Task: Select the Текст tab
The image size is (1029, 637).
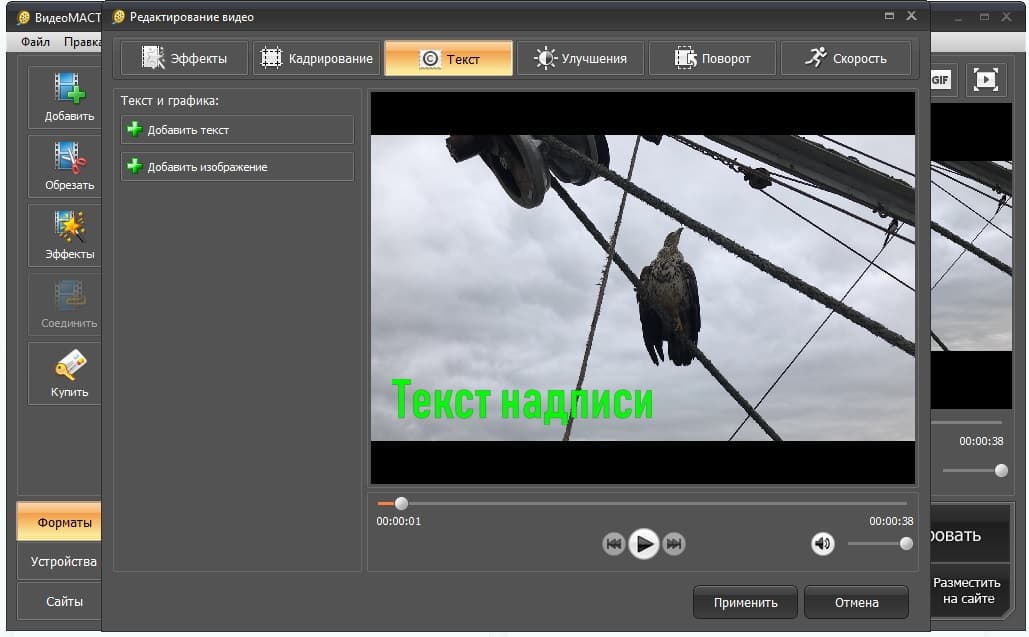Action: coord(449,58)
